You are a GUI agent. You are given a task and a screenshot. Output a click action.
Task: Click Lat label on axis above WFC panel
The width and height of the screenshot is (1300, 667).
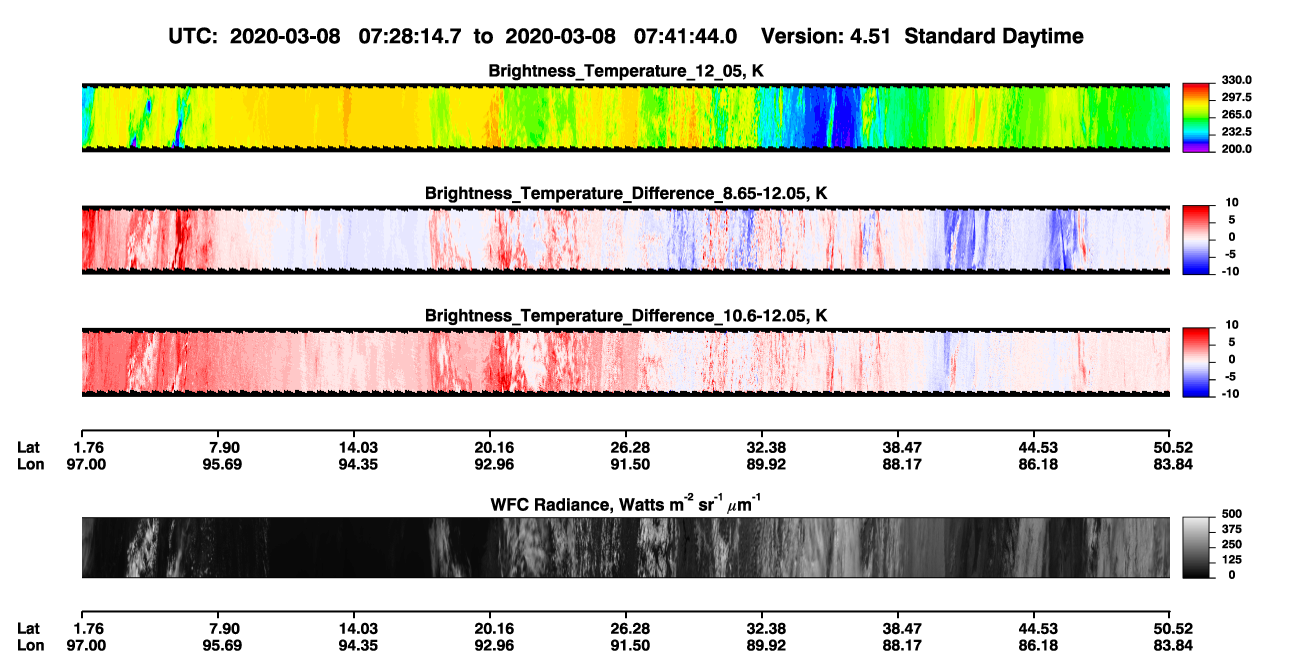28,447
